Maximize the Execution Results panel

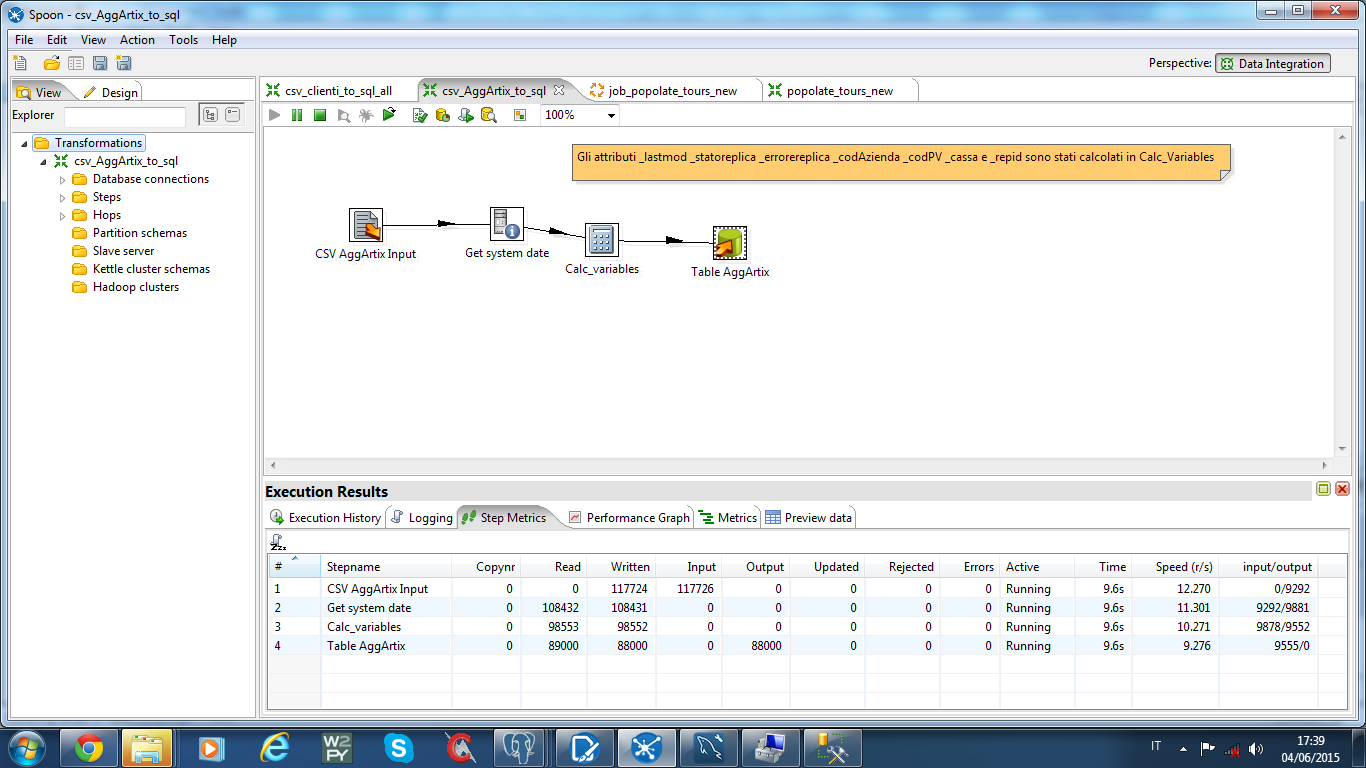(x=1323, y=489)
